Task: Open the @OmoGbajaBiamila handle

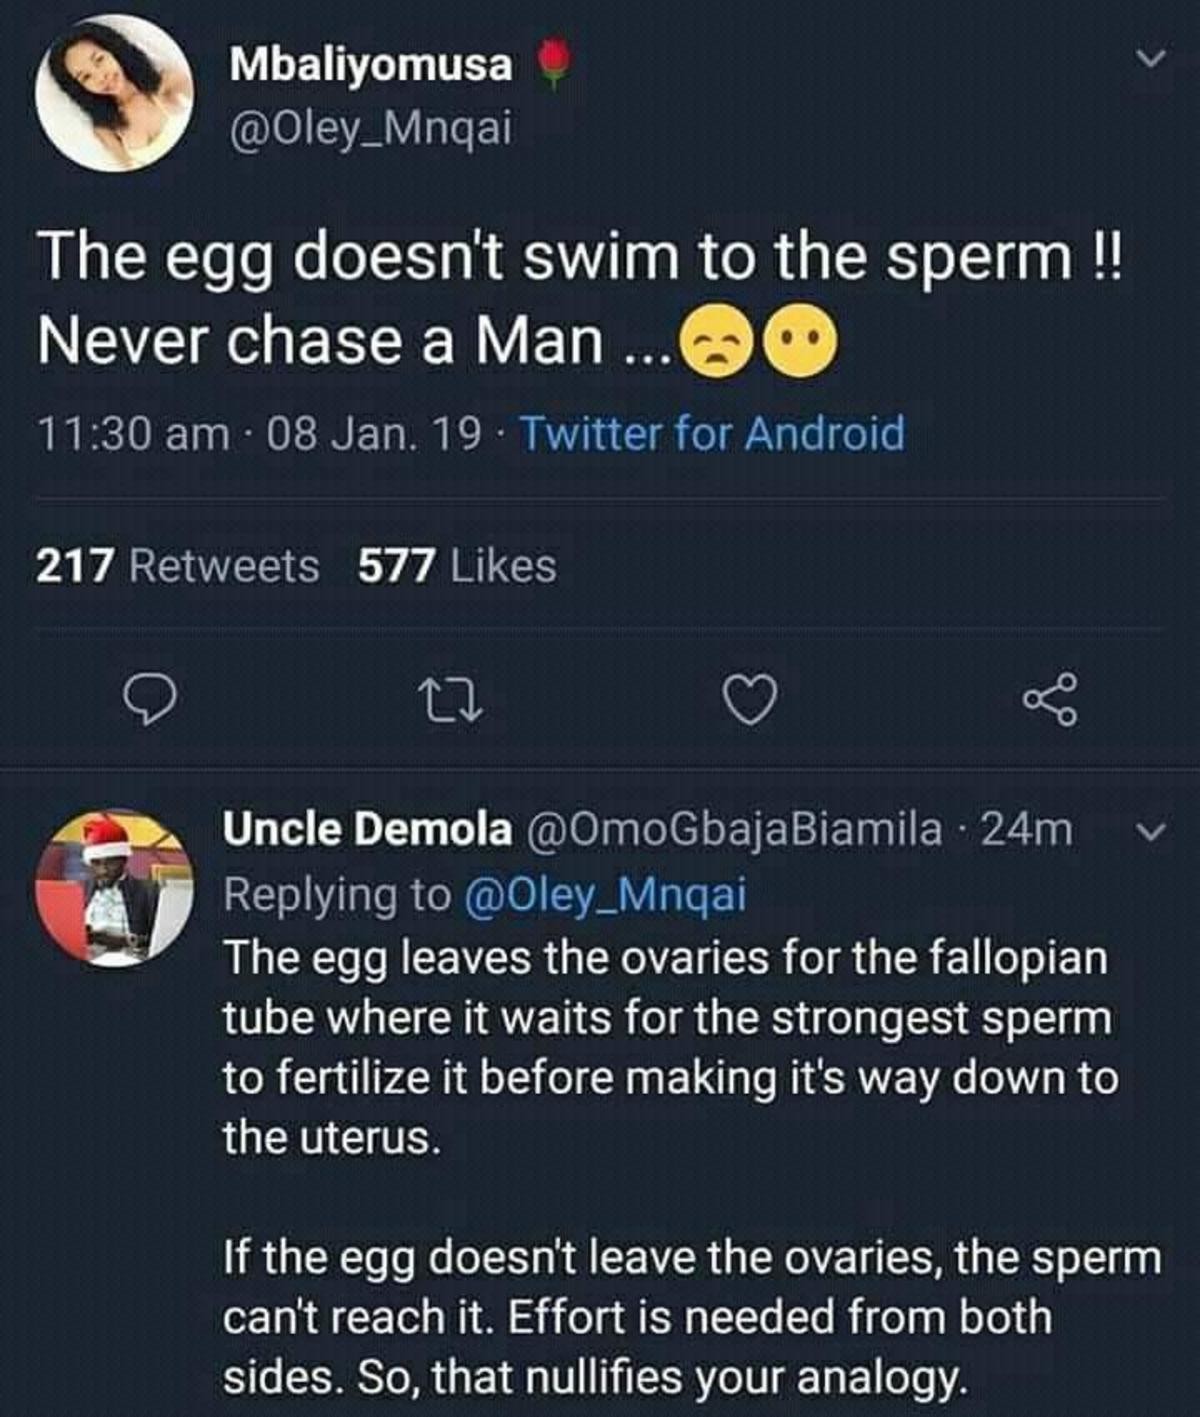Action: (x=734, y=830)
